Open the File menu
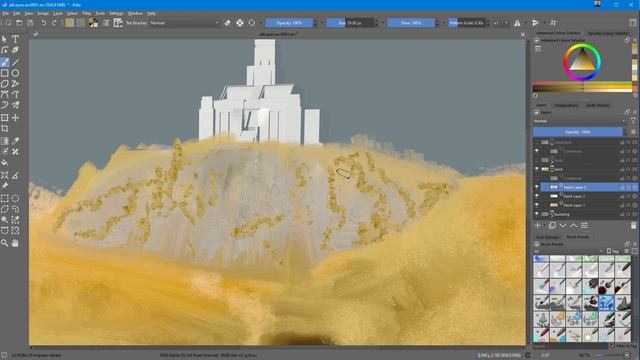640x360 pixels. coord(6,13)
